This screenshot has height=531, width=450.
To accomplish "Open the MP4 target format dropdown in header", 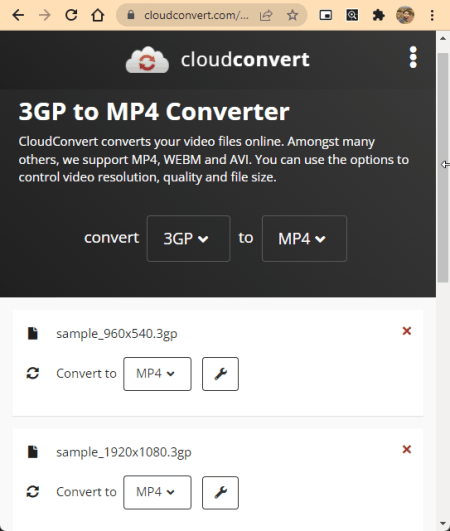I will [x=304, y=238].
